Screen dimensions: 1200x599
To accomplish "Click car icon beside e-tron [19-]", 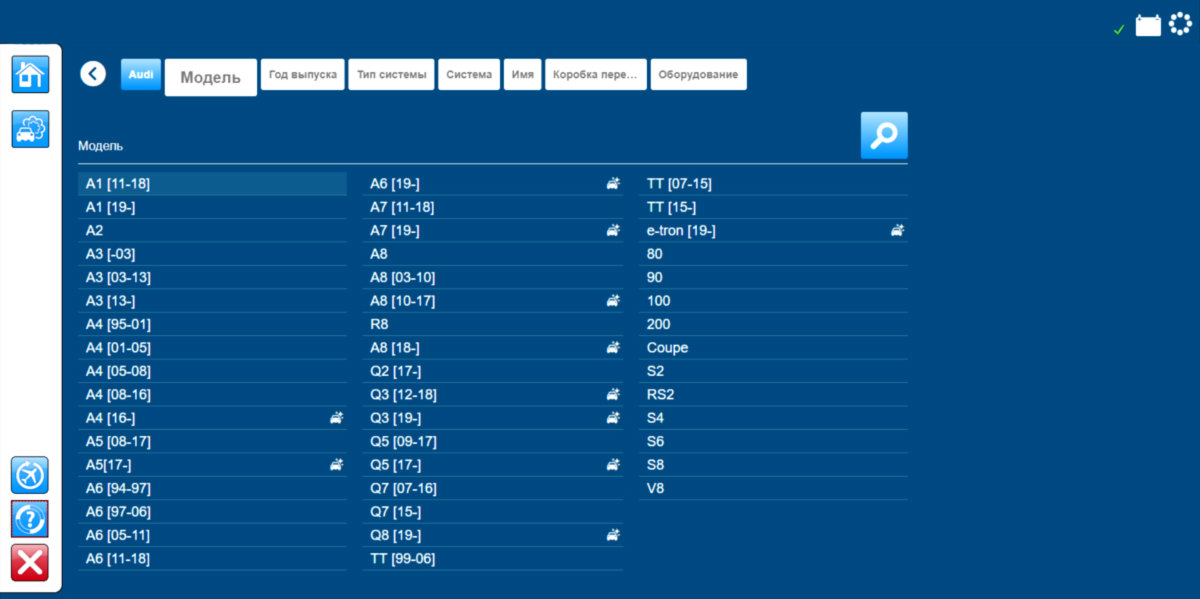I will click(x=898, y=231).
